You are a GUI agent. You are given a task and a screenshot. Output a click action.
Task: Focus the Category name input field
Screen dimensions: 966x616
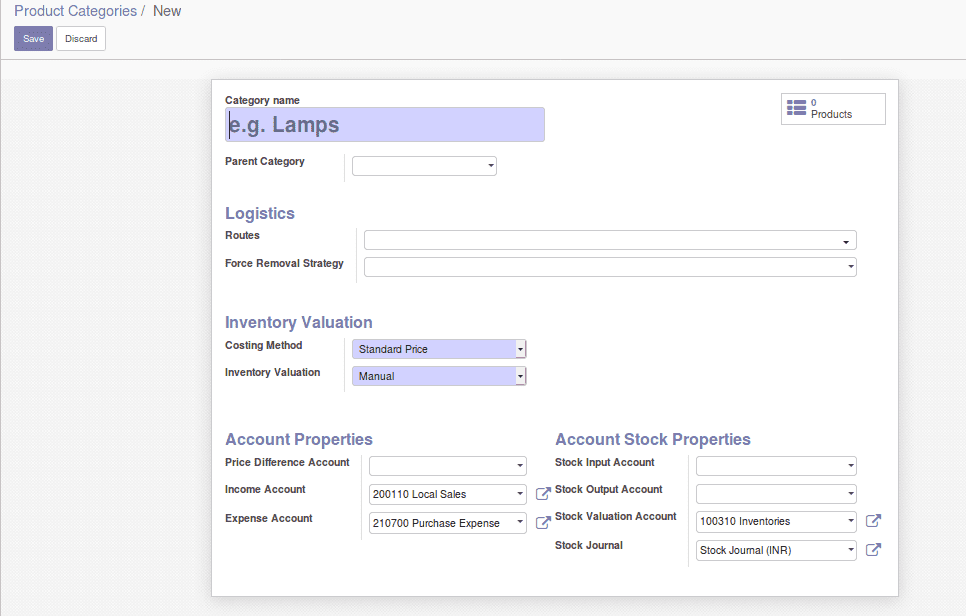tap(384, 124)
